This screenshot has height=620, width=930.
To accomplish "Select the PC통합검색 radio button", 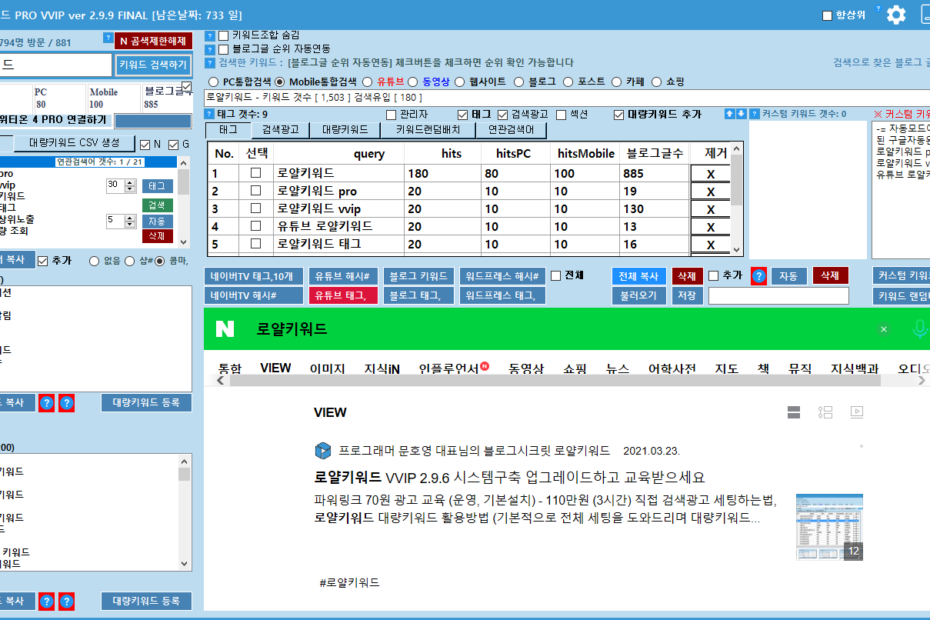I will (214, 82).
